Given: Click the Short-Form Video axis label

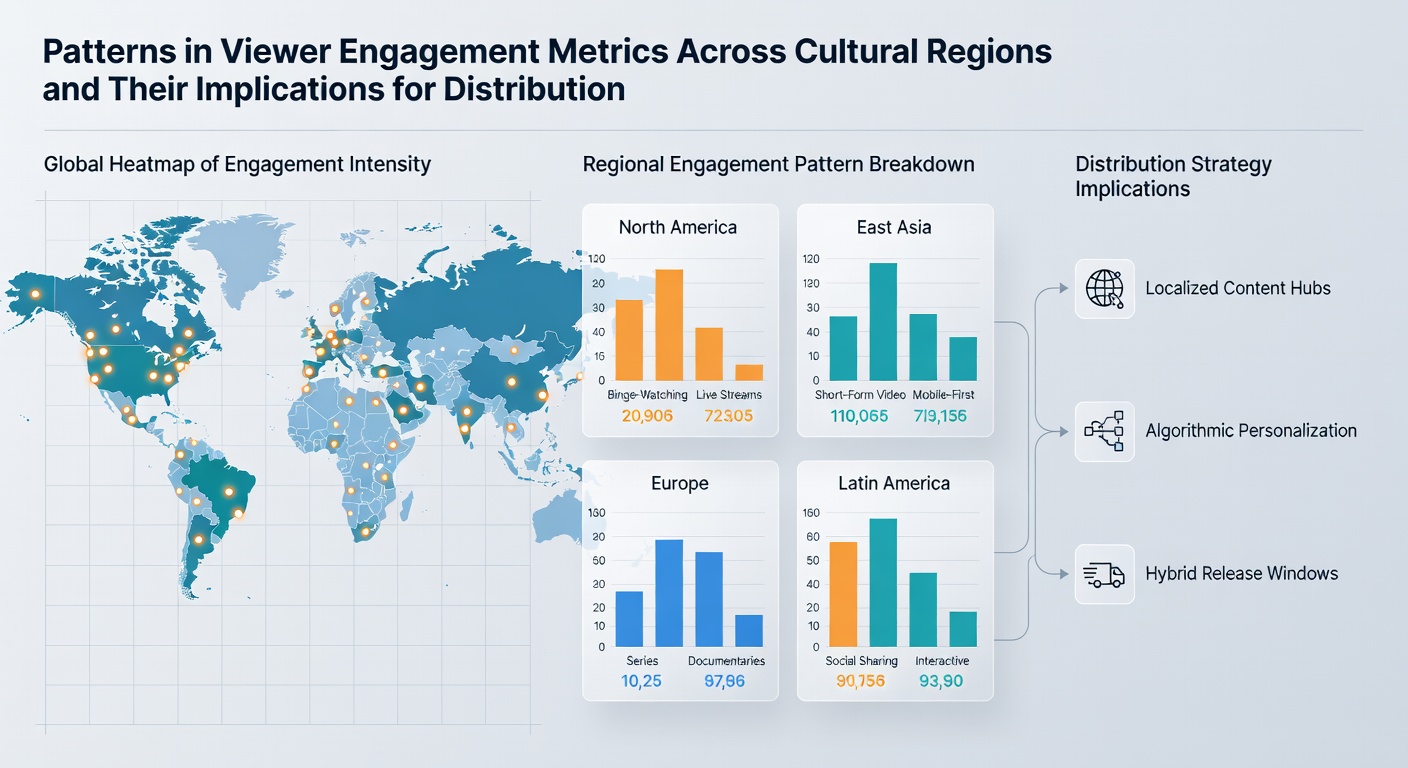Looking at the screenshot, I should [x=859, y=395].
